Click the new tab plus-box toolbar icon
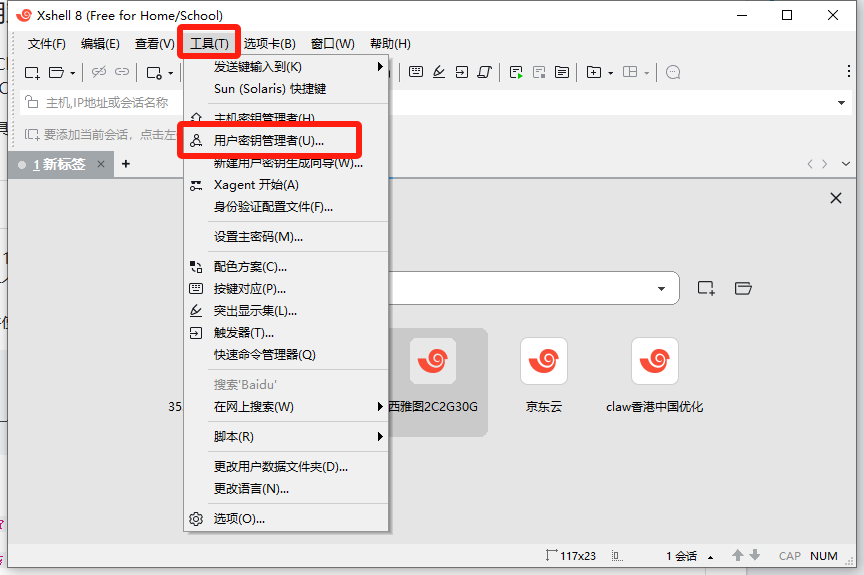This screenshot has height=575, width=864. coord(593,72)
